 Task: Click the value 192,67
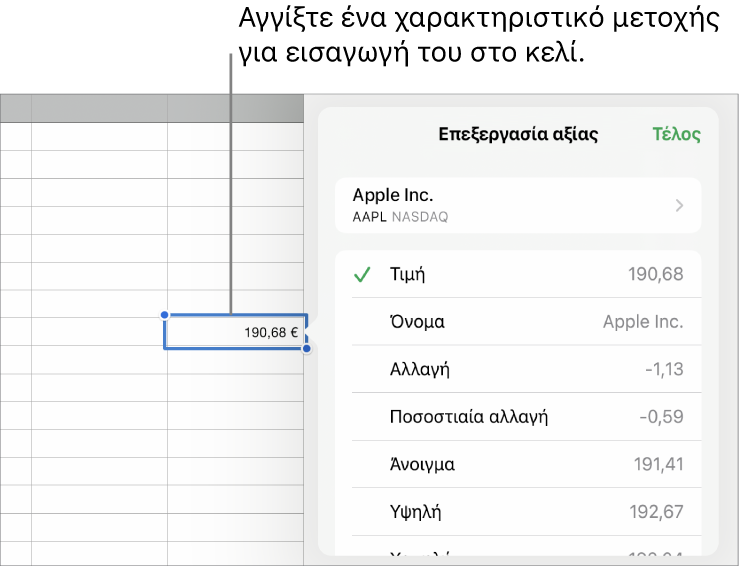[x=656, y=512]
